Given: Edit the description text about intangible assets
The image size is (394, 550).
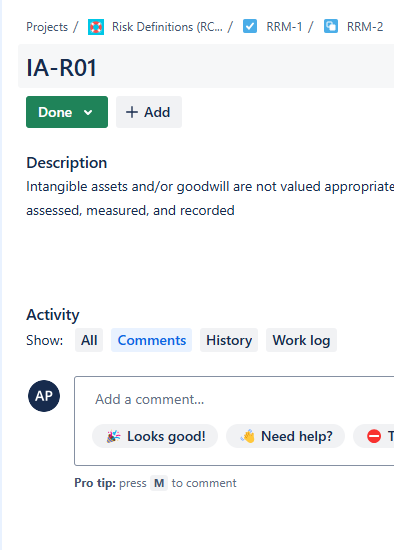Looking at the screenshot, I should point(210,199).
